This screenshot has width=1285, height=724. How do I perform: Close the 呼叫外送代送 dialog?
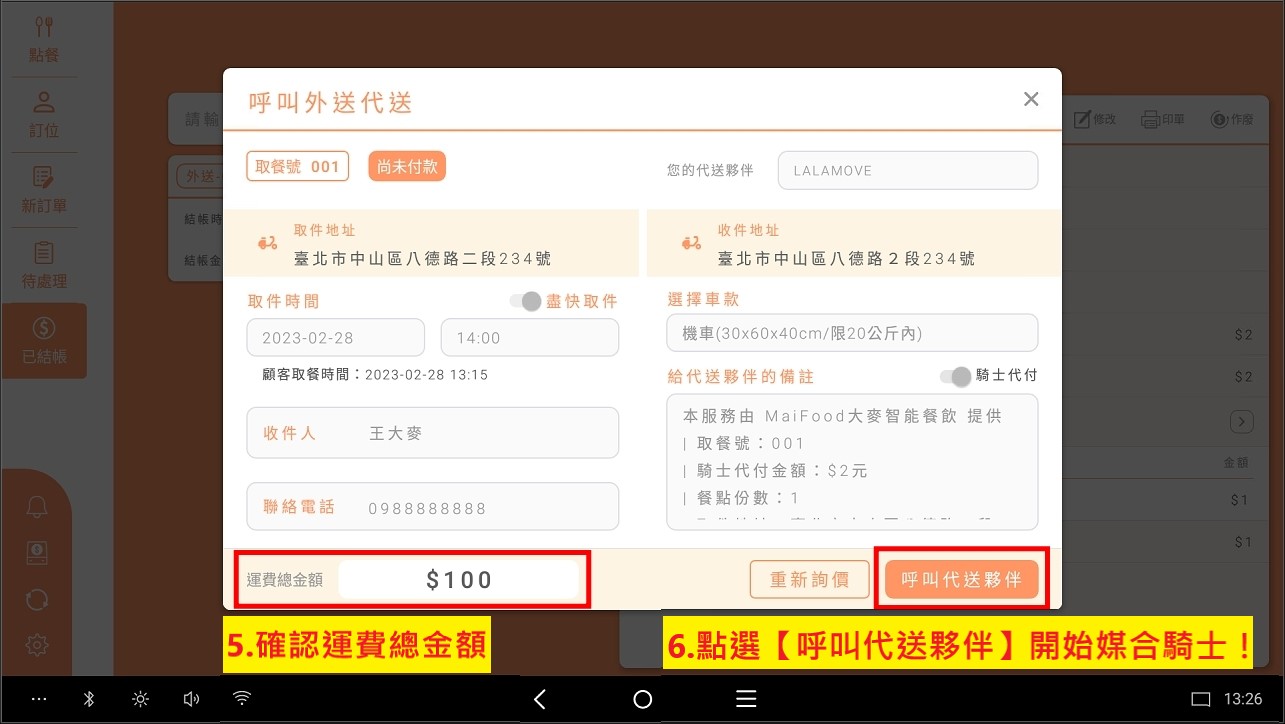1031,99
